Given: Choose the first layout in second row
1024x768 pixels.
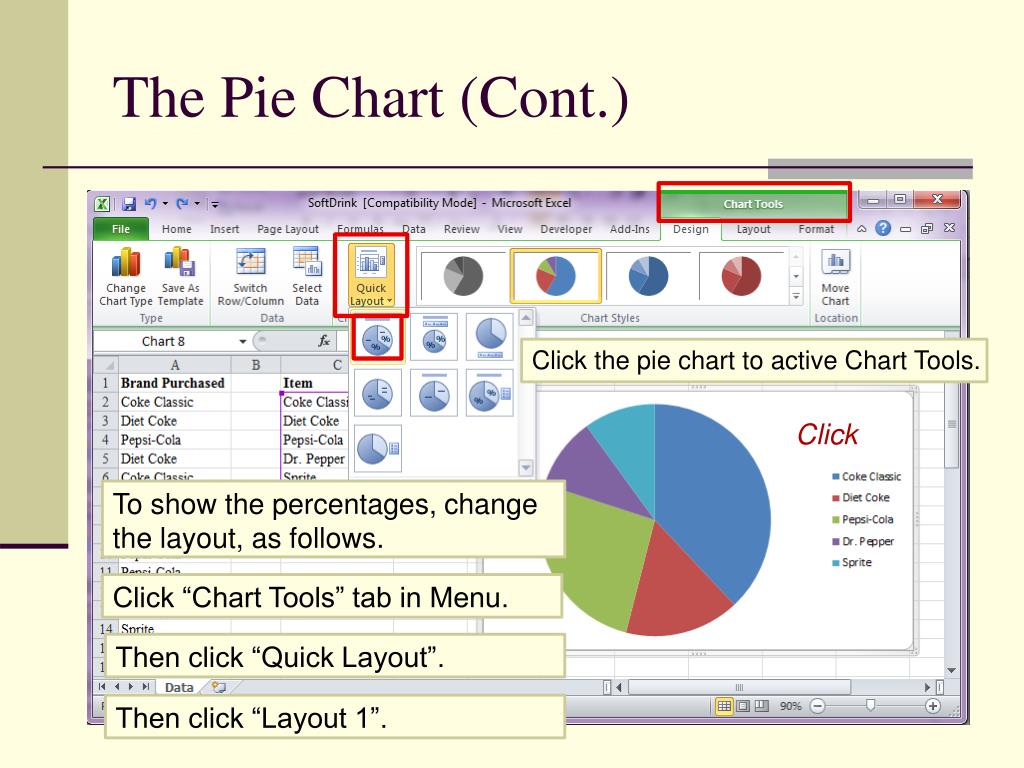Looking at the screenshot, I should [377, 393].
